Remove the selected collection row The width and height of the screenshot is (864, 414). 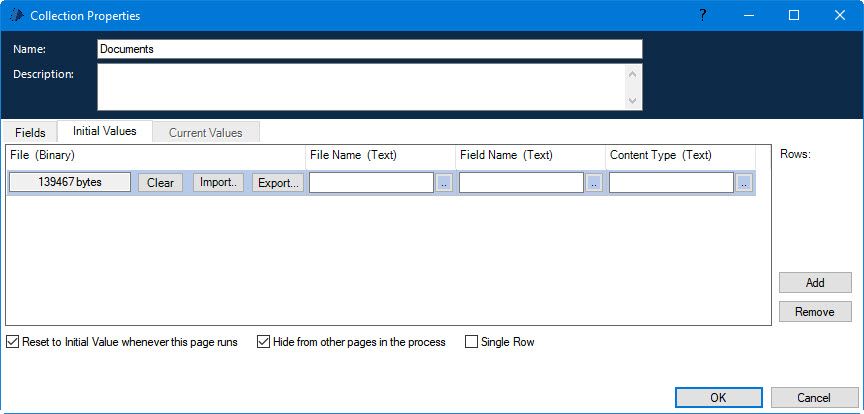click(815, 312)
